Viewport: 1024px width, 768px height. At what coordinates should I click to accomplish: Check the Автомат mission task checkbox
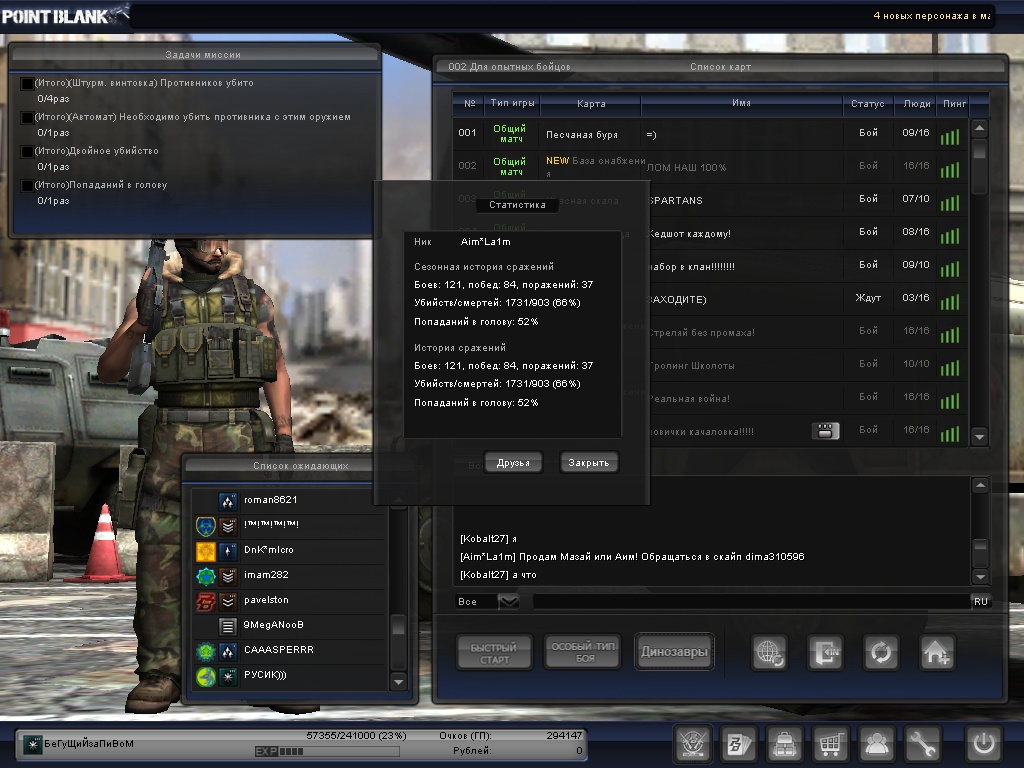27,118
